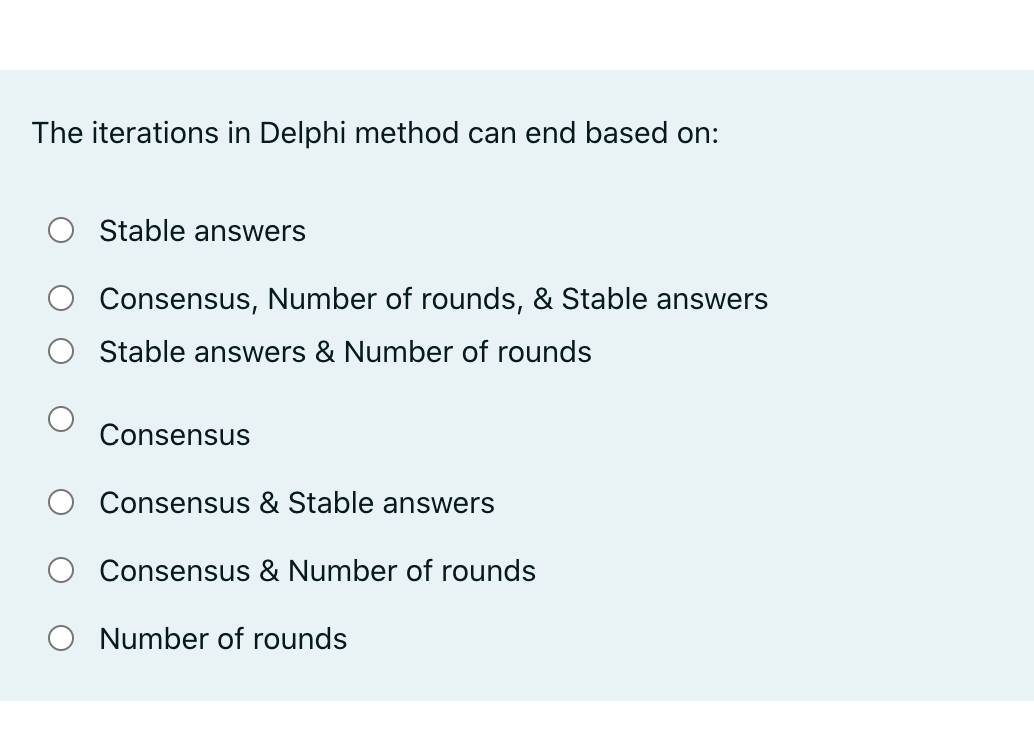Click the 'Stable answers' option label
The image size is (1034, 752).
click(x=202, y=231)
